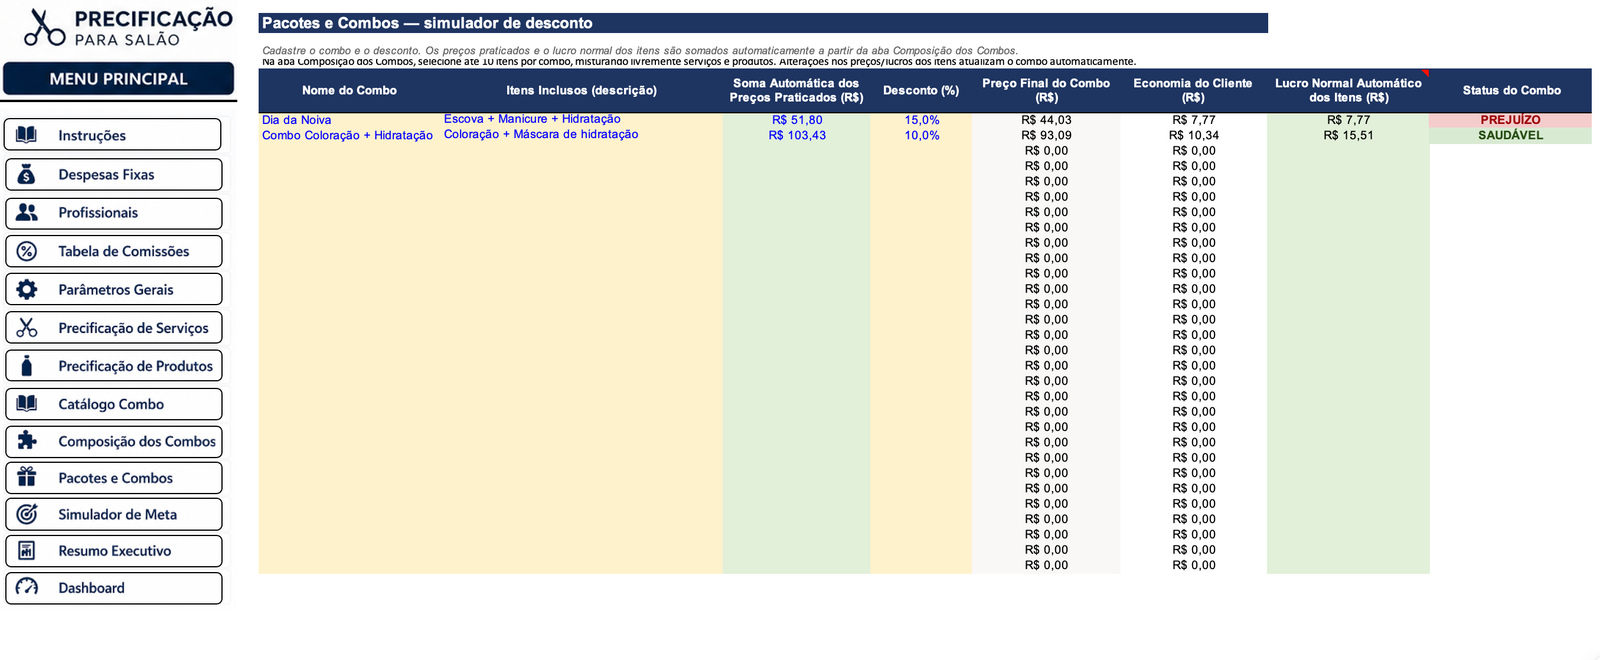The height and width of the screenshot is (660, 1600).
Task: Select the R$ 103,43 price sum cell
Action: (796, 135)
